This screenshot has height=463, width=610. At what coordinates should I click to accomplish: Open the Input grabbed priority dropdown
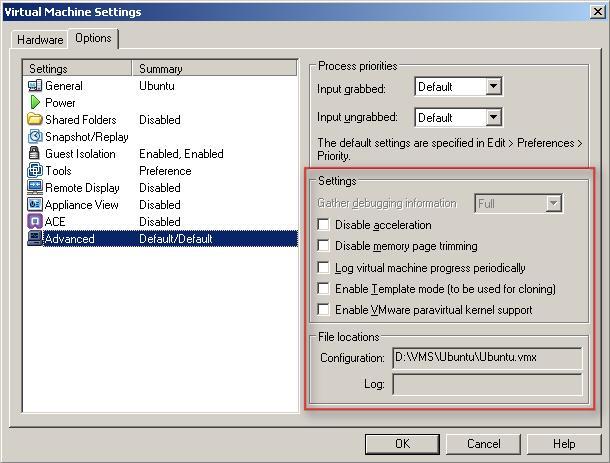[492, 87]
